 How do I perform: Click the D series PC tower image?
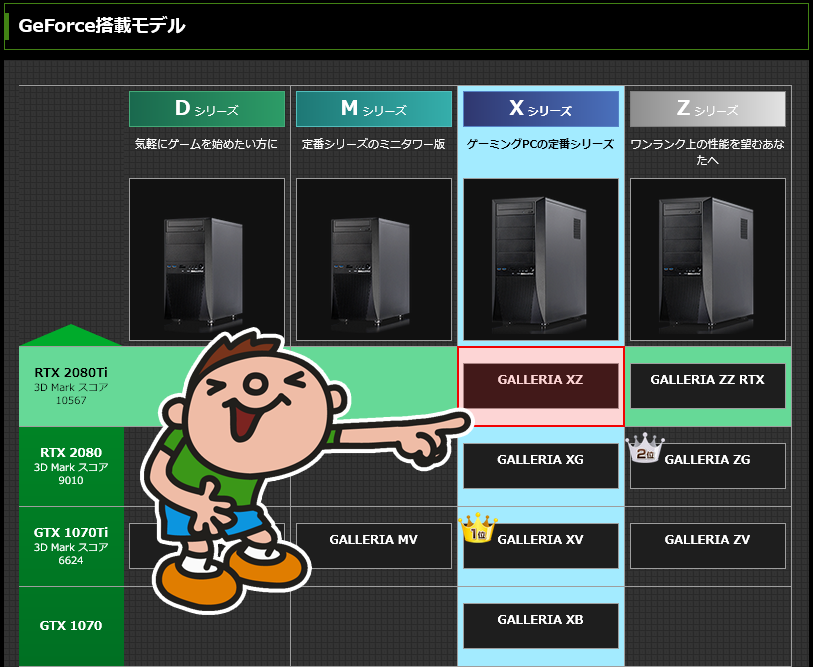pos(207,259)
